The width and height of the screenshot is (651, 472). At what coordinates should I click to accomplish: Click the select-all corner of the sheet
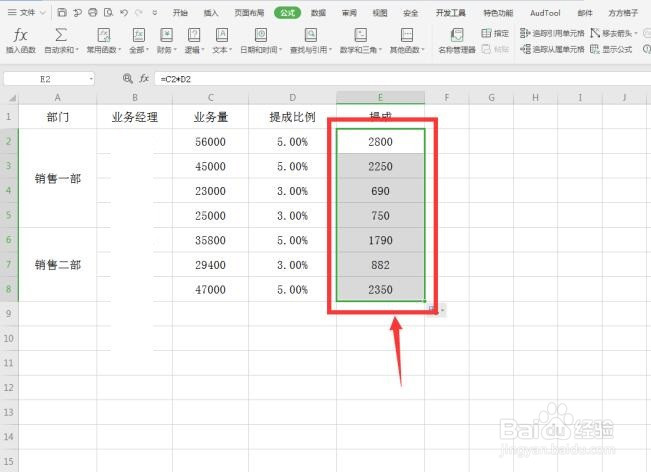(x=12, y=98)
